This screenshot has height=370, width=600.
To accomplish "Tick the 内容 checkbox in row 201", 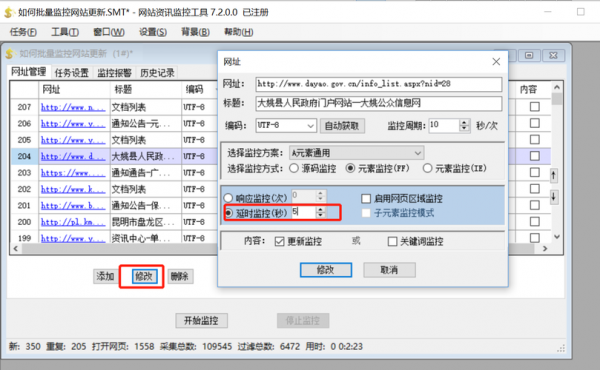I will click(x=535, y=205).
